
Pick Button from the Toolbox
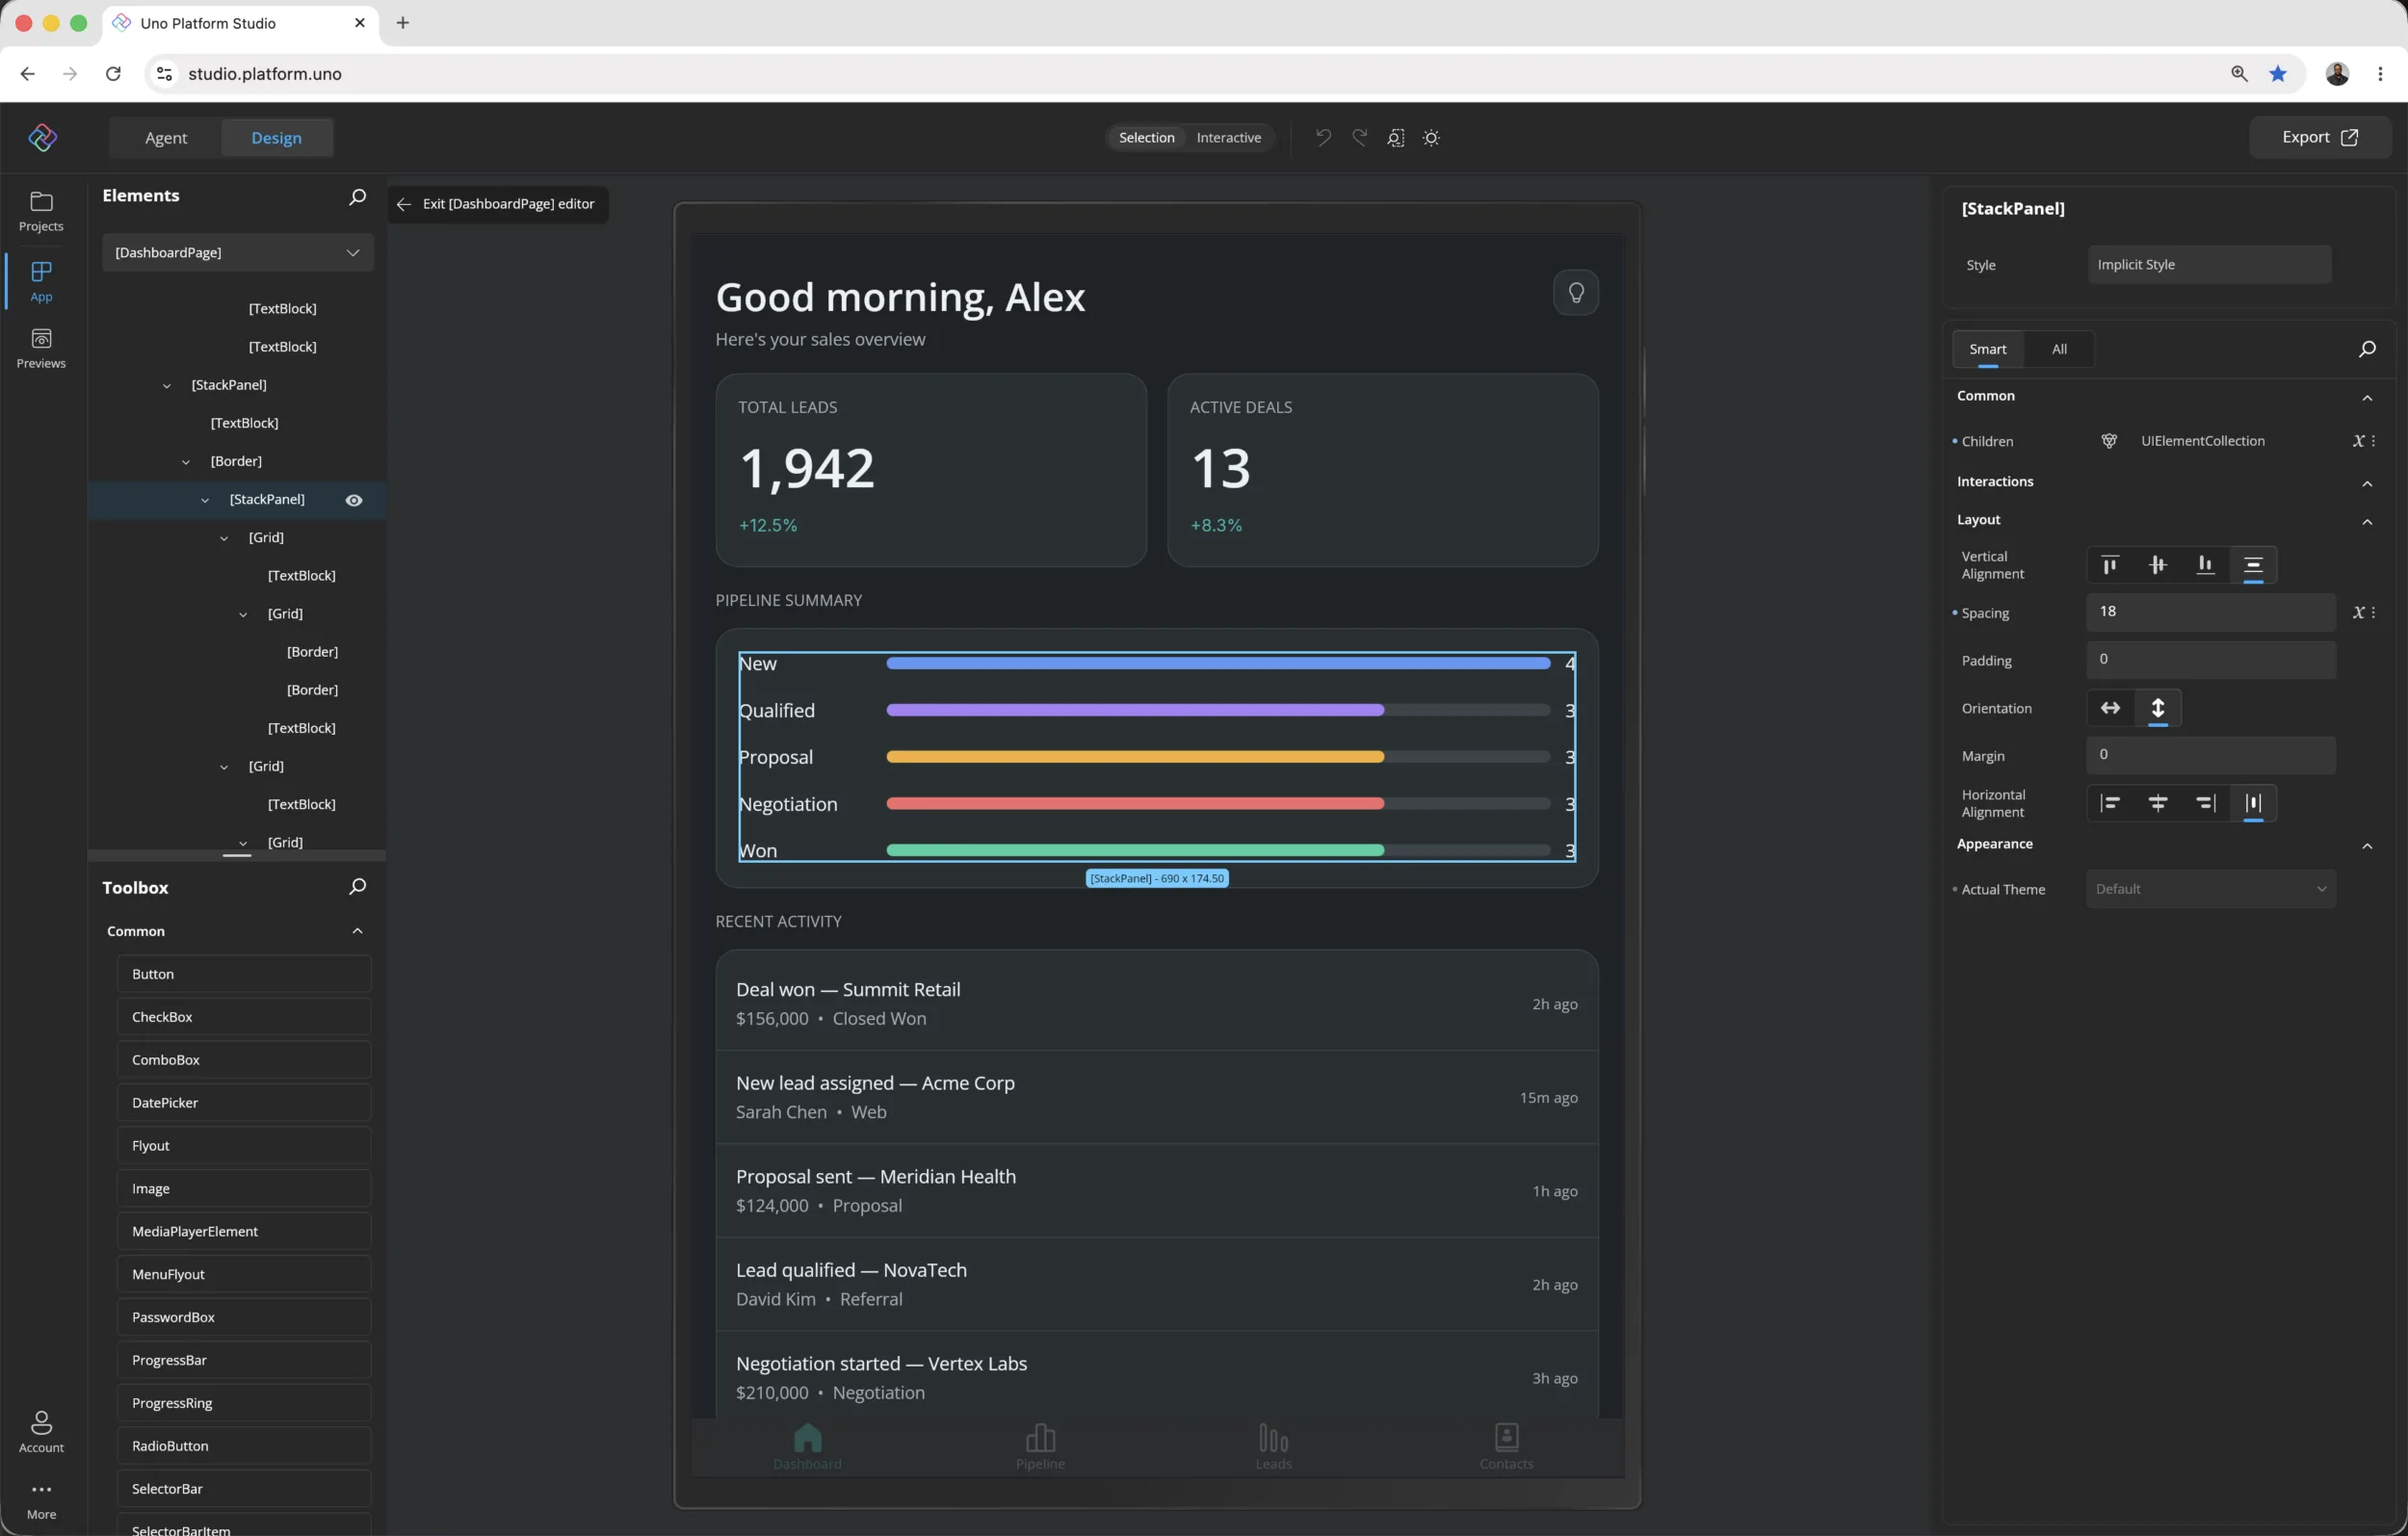[x=243, y=973]
